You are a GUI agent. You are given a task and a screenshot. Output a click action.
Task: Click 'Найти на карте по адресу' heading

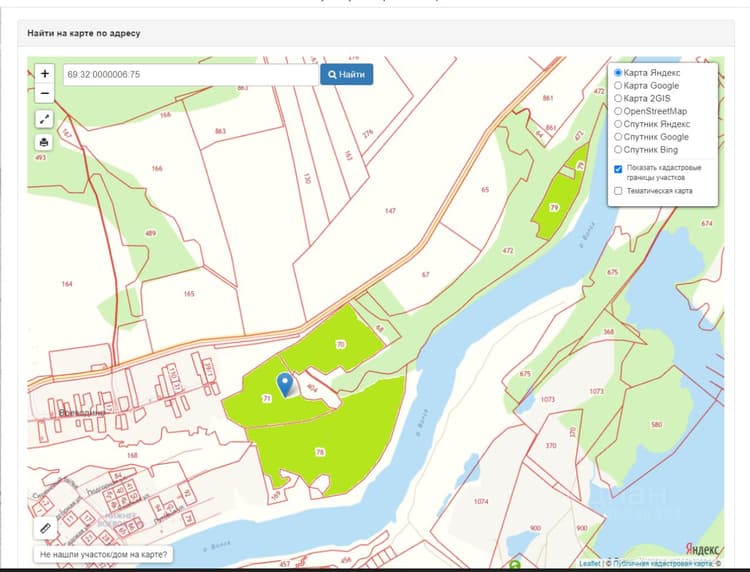click(x=84, y=33)
